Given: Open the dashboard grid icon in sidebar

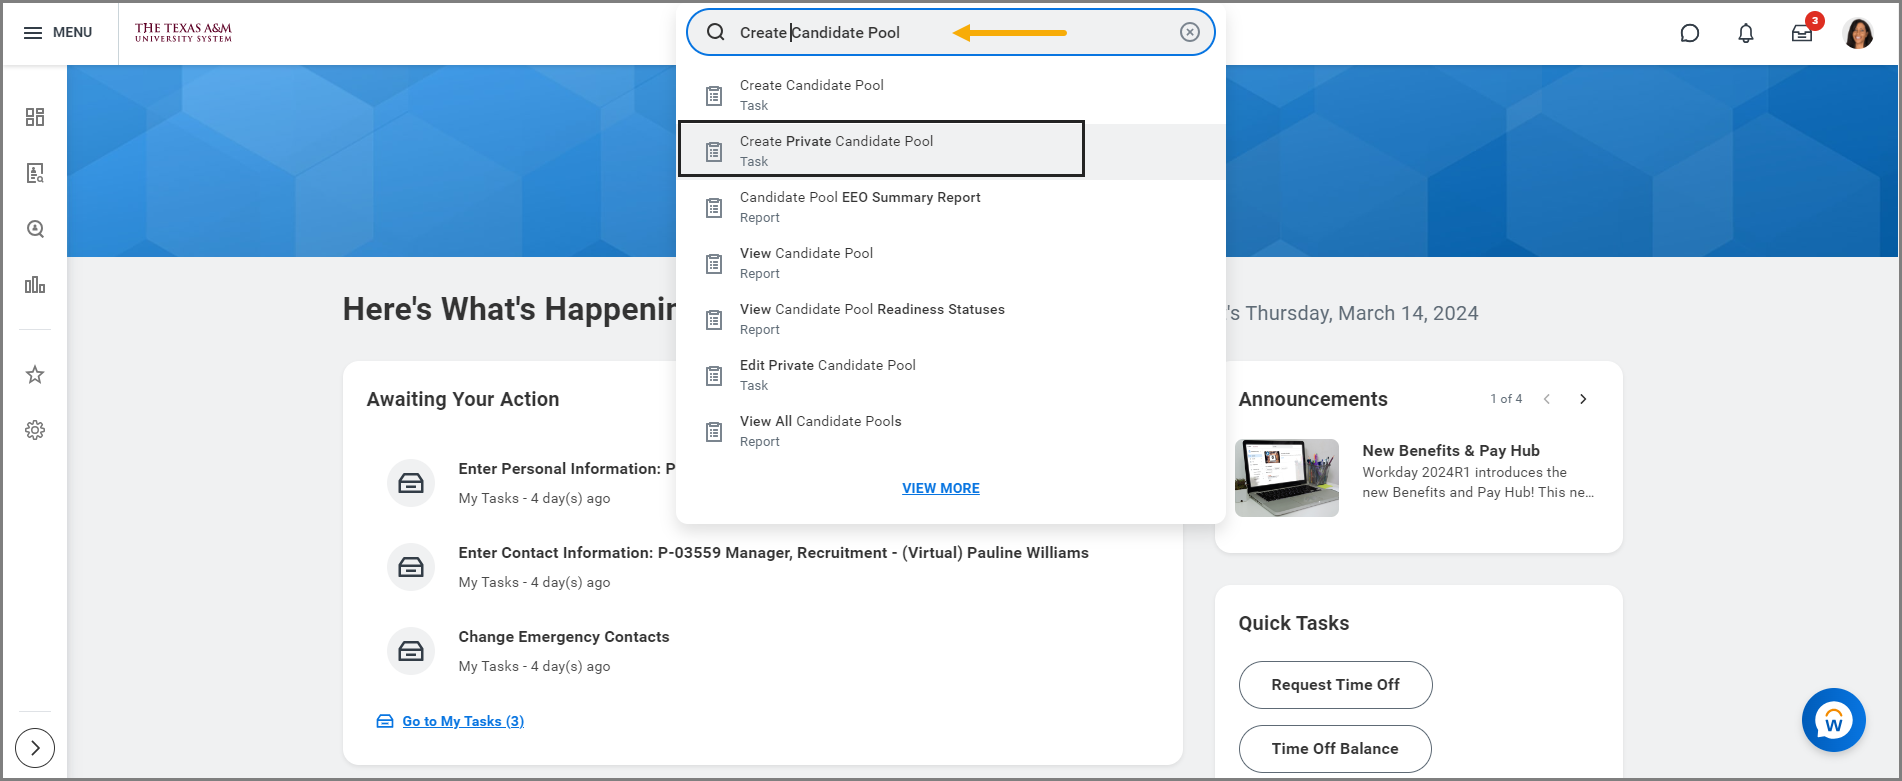Looking at the screenshot, I should (35, 117).
